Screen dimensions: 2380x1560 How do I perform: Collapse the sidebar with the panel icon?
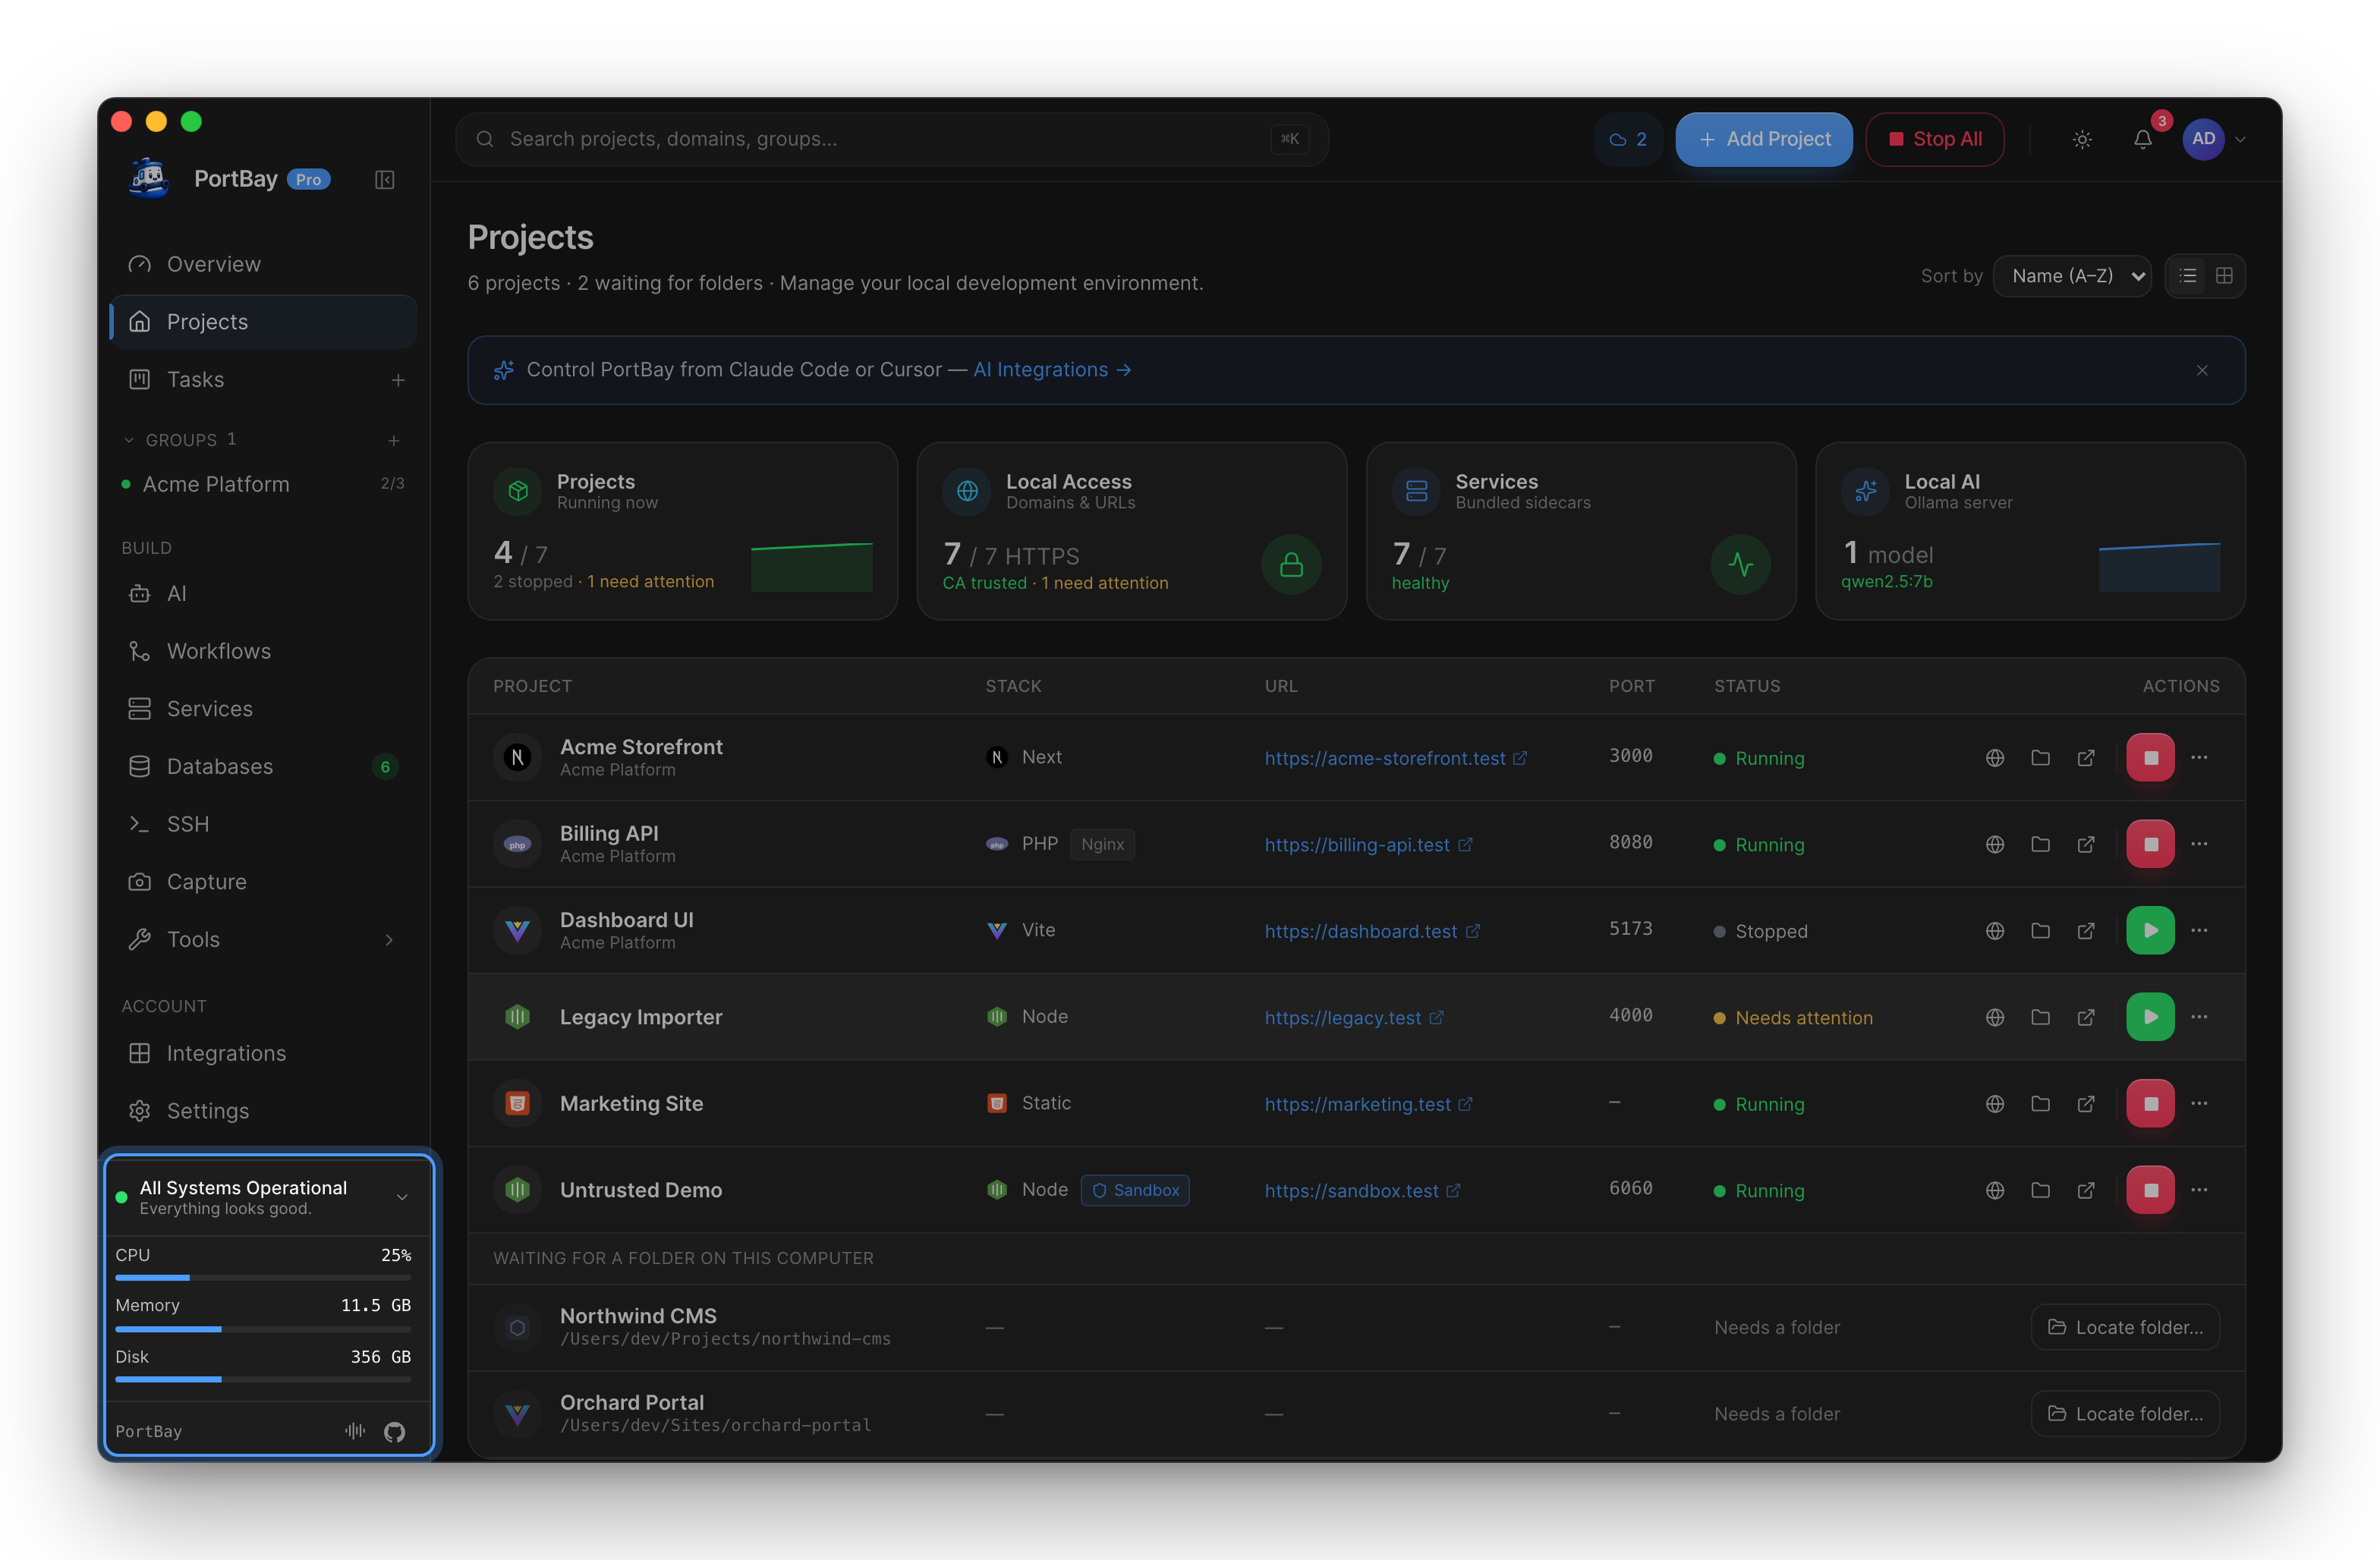point(384,180)
